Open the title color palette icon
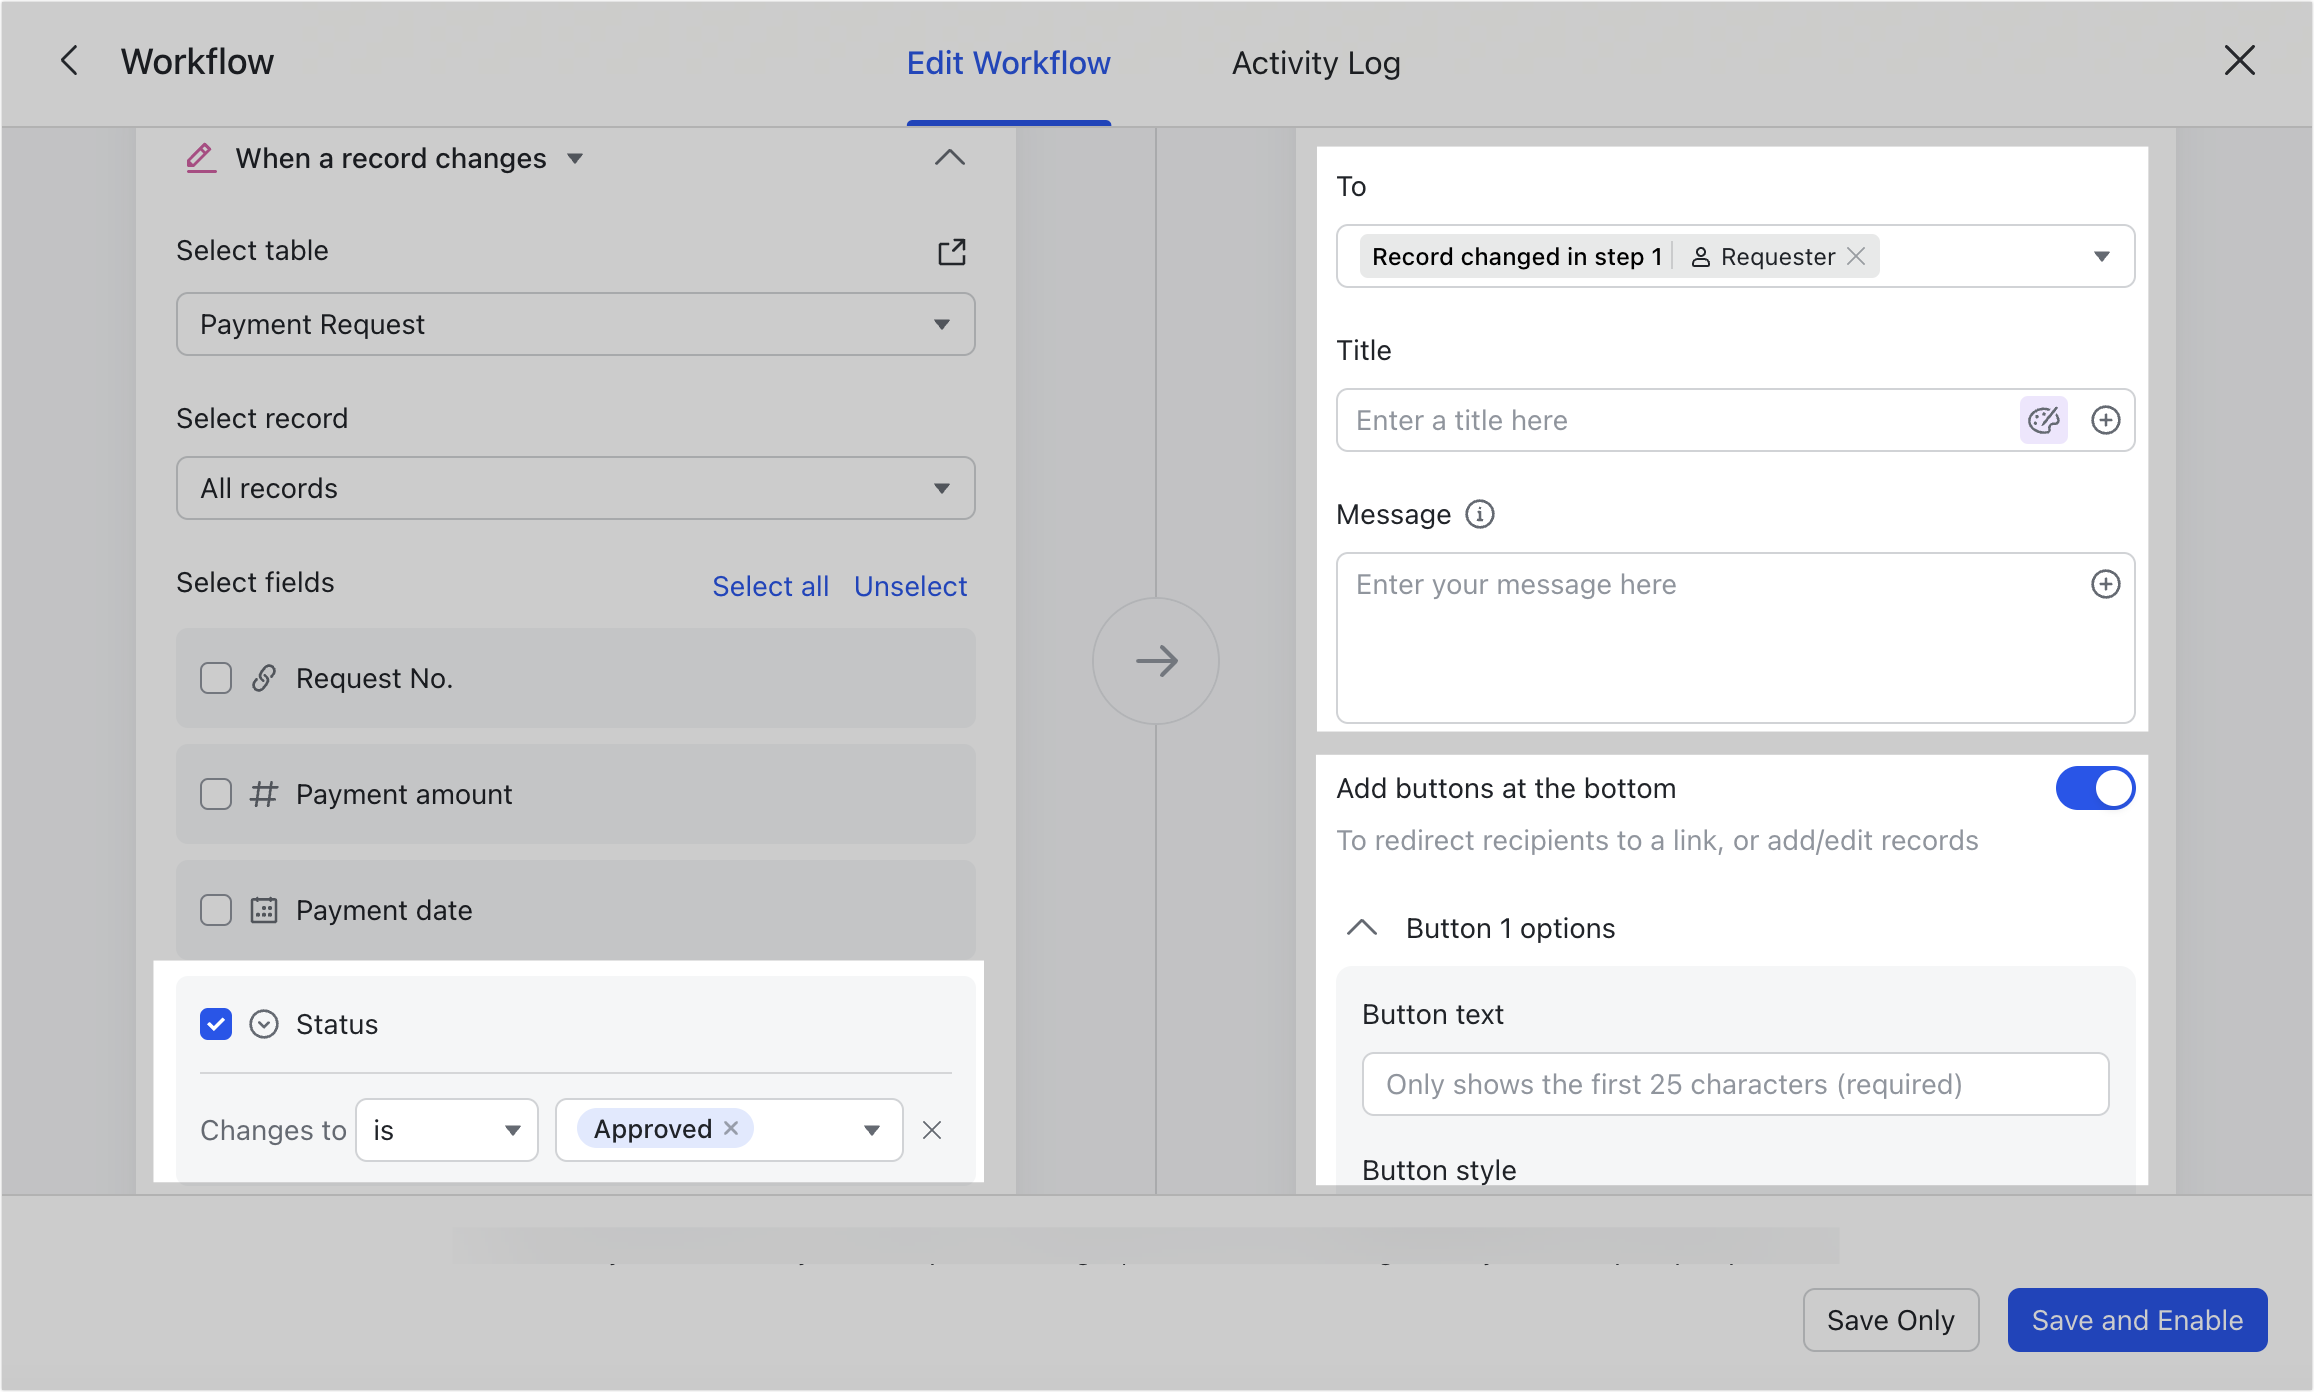The height and width of the screenshot is (1392, 2314). click(2044, 420)
